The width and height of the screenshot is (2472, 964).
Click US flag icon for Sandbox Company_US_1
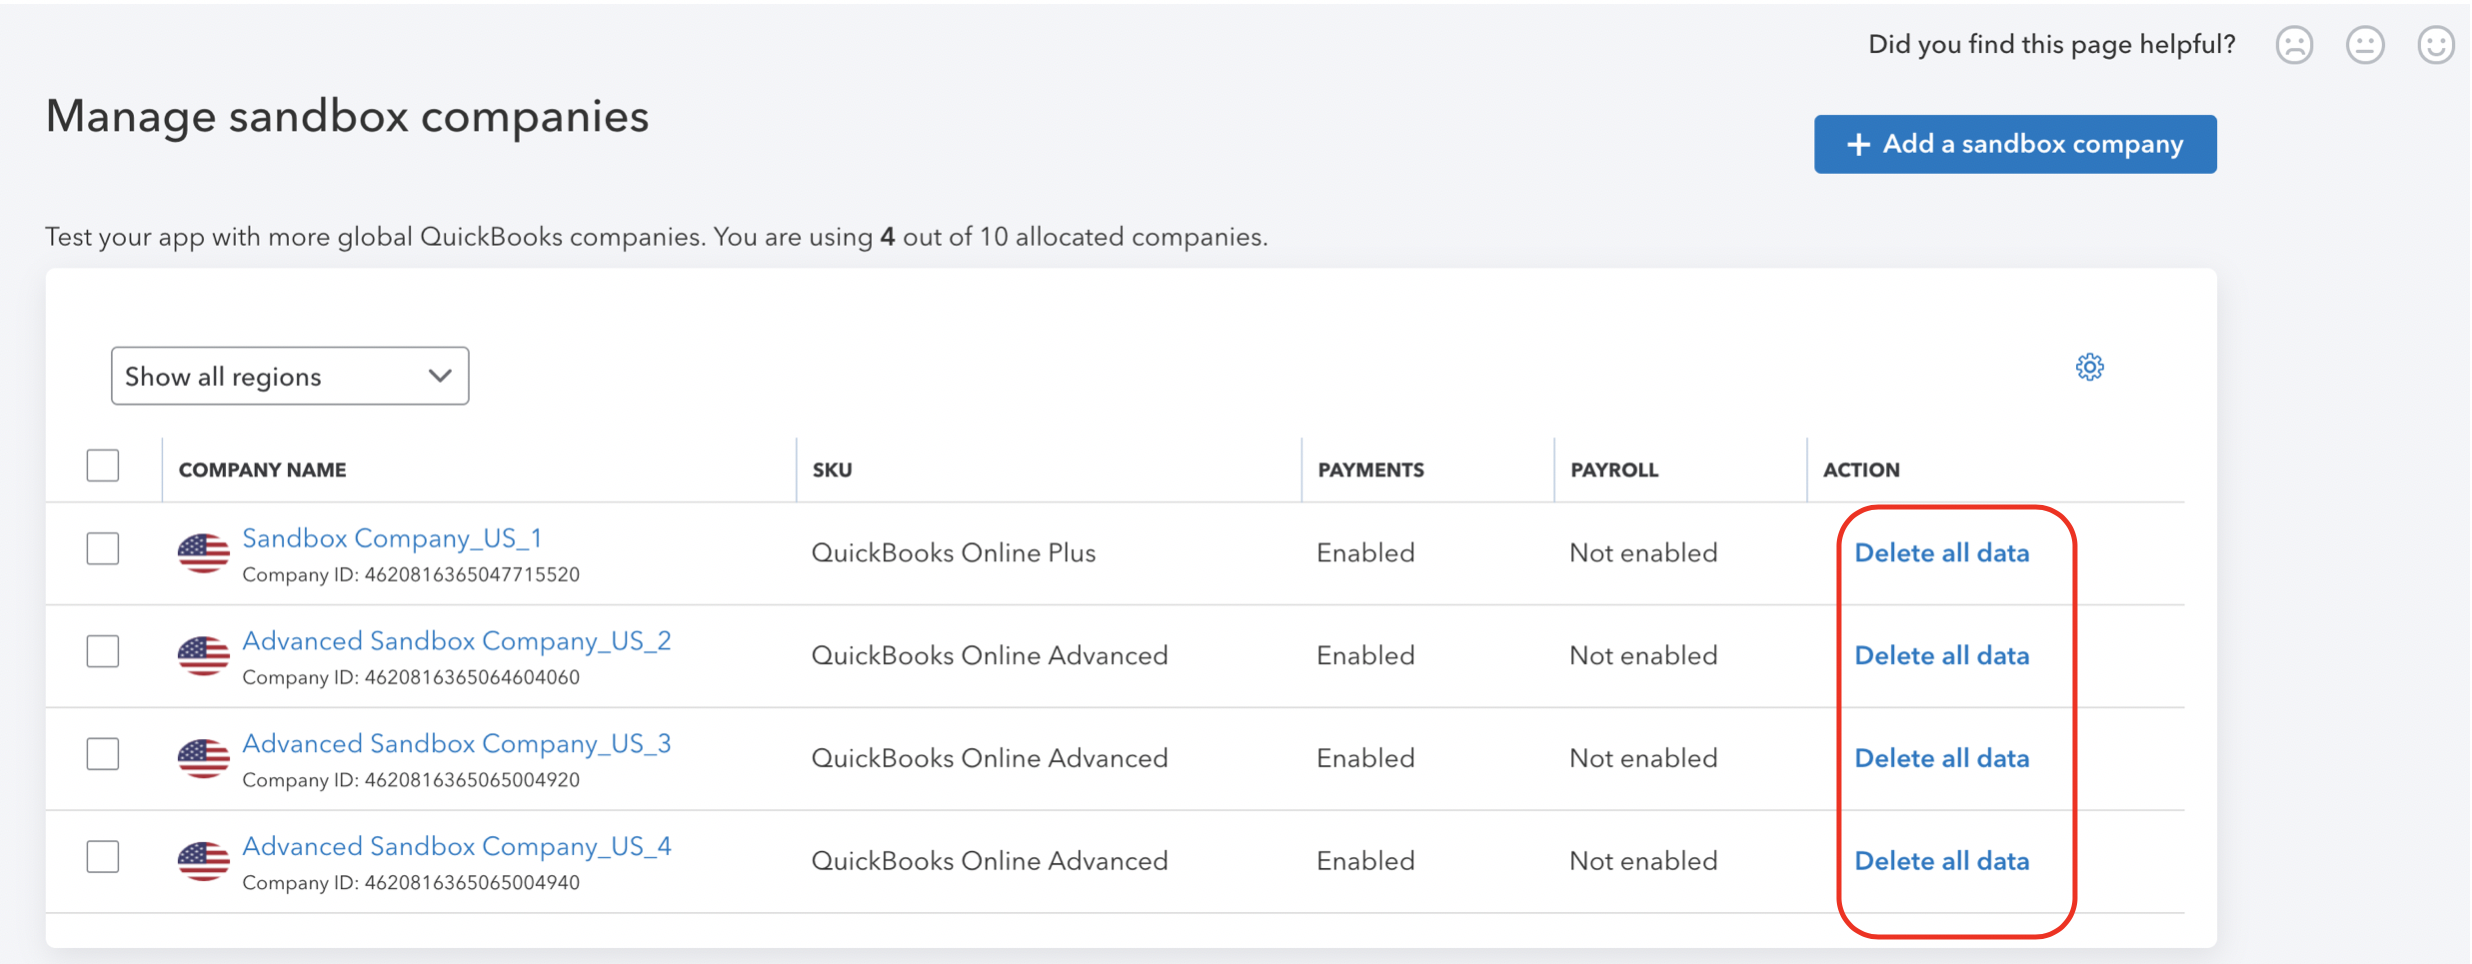pyautogui.click(x=203, y=552)
